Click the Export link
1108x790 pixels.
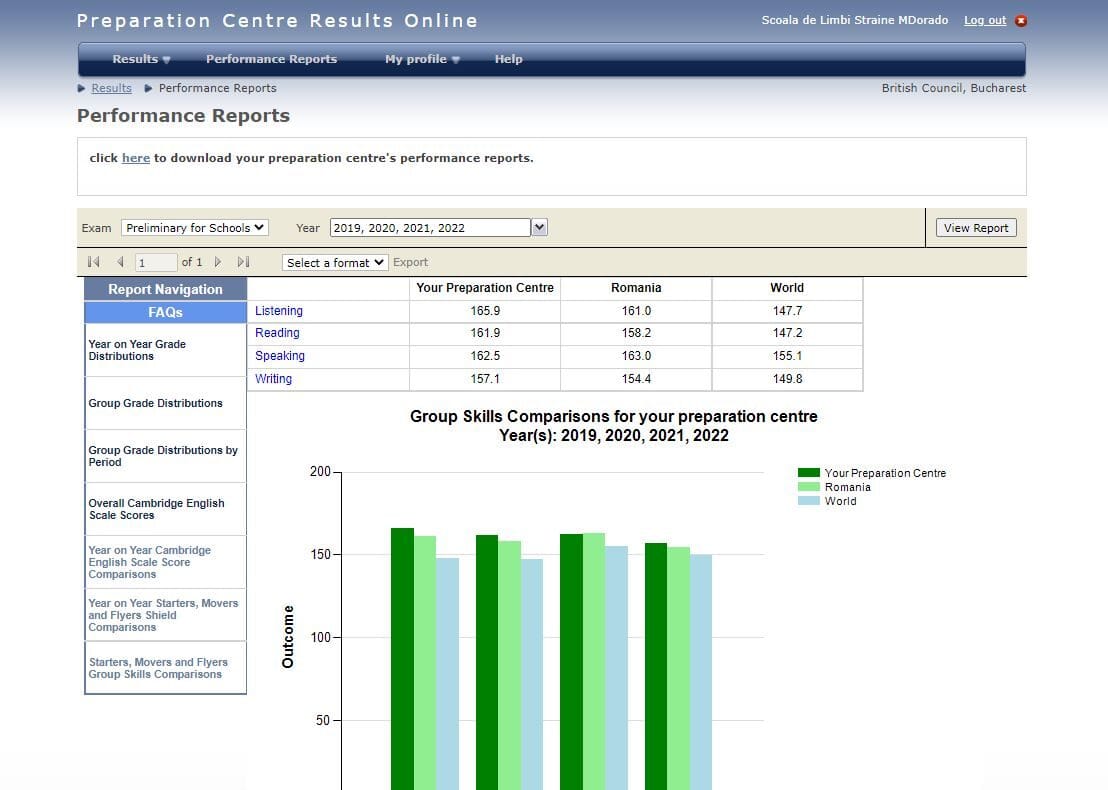tap(411, 262)
